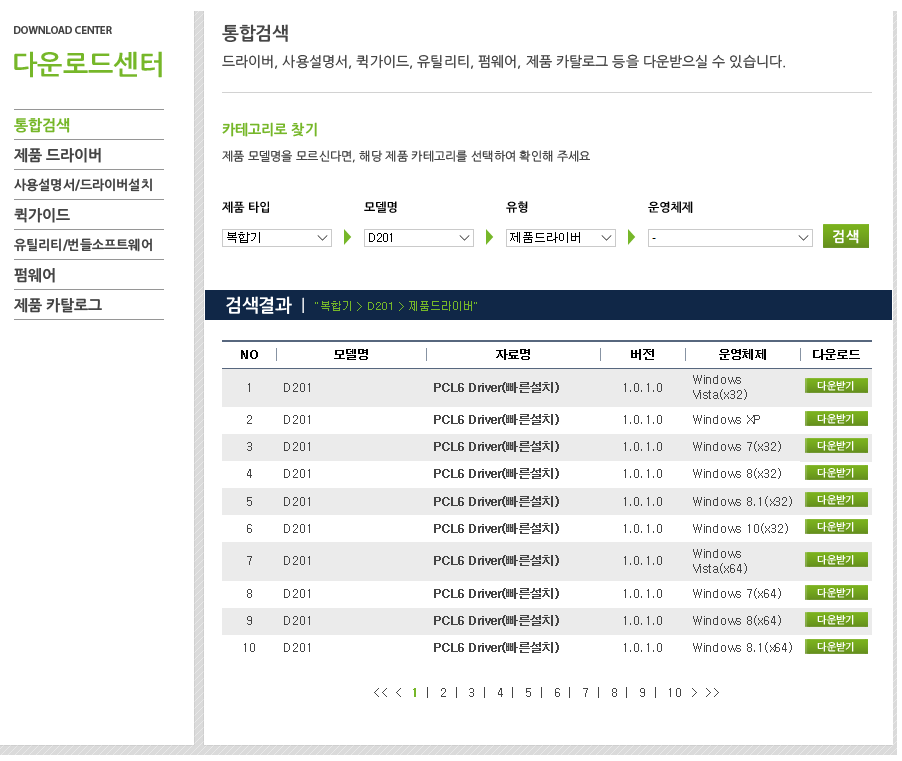Open the 퀵가이드 sidebar menu

pyautogui.click(x=42, y=215)
